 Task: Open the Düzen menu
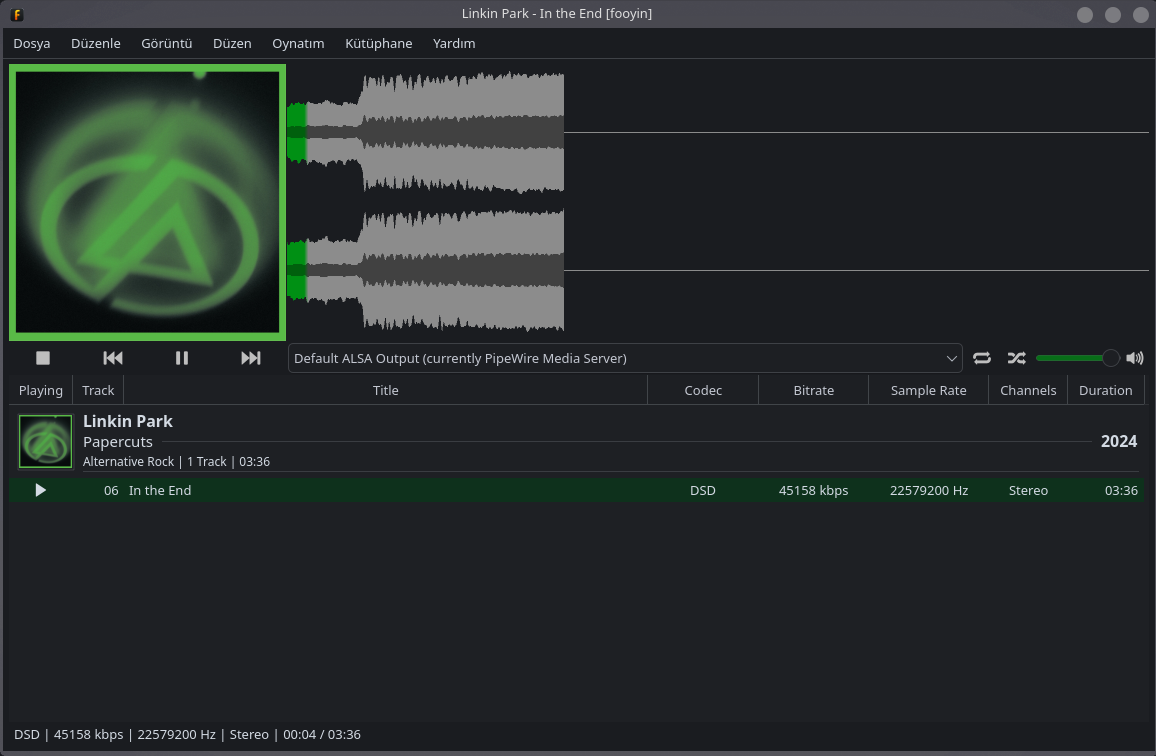[232, 44]
